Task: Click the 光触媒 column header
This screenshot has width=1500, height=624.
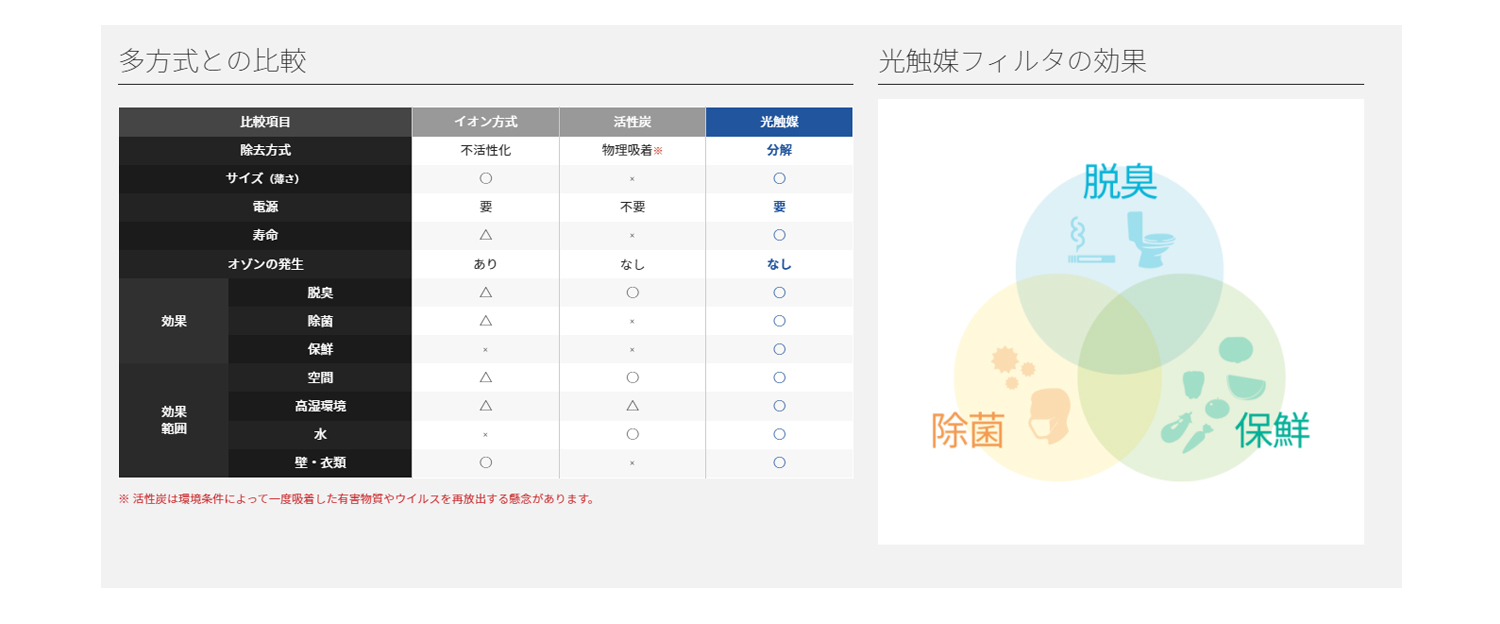Action: [779, 122]
